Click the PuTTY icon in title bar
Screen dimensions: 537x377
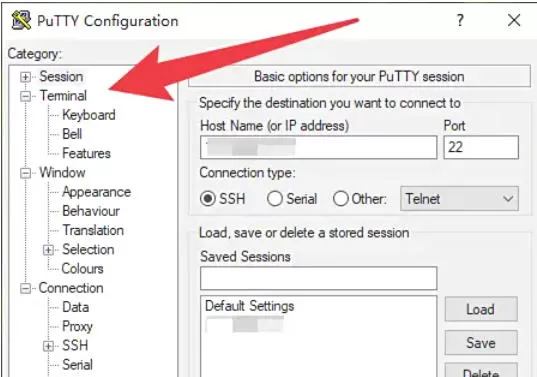pyautogui.click(x=21, y=21)
